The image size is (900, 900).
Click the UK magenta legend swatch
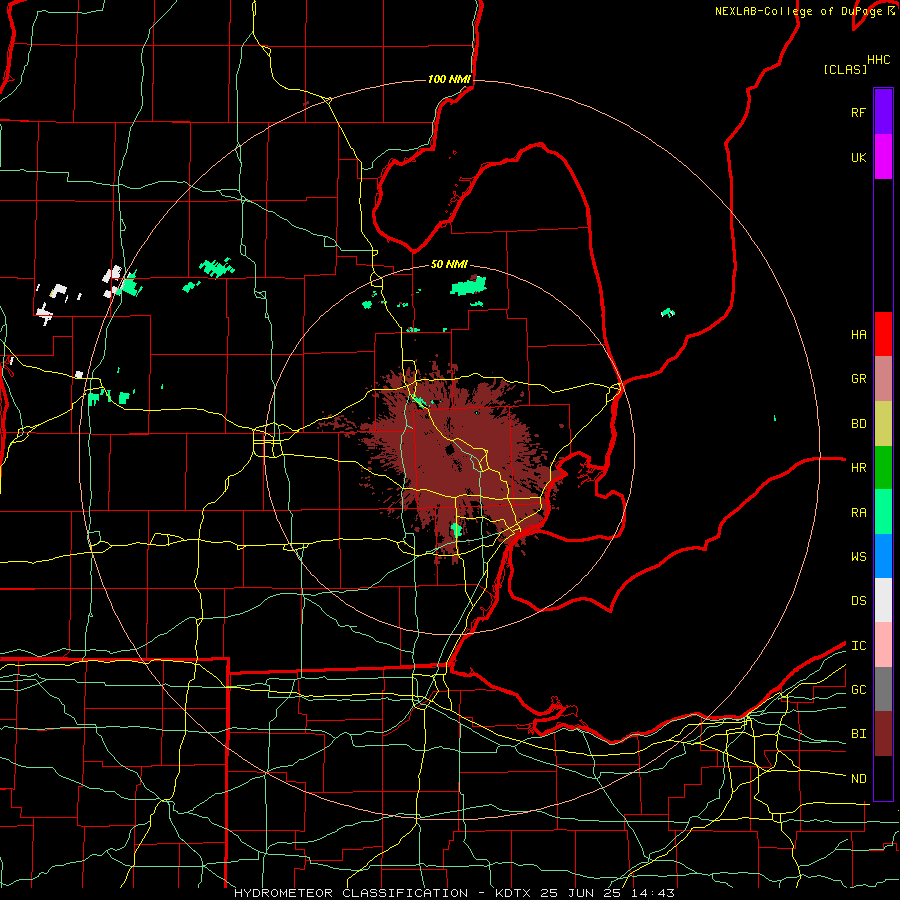pyautogui.click(x=883, y=157)
